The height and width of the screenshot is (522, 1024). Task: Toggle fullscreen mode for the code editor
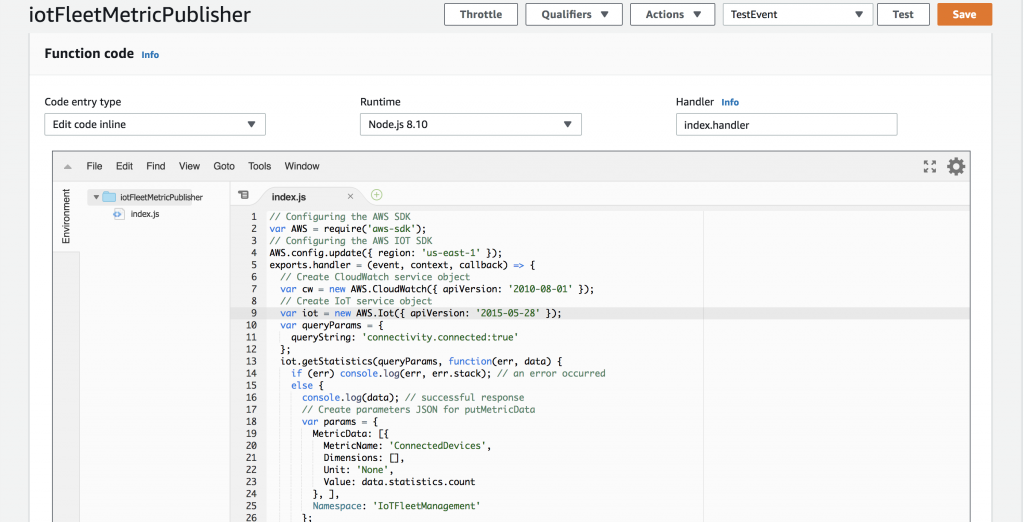point(929,167)
